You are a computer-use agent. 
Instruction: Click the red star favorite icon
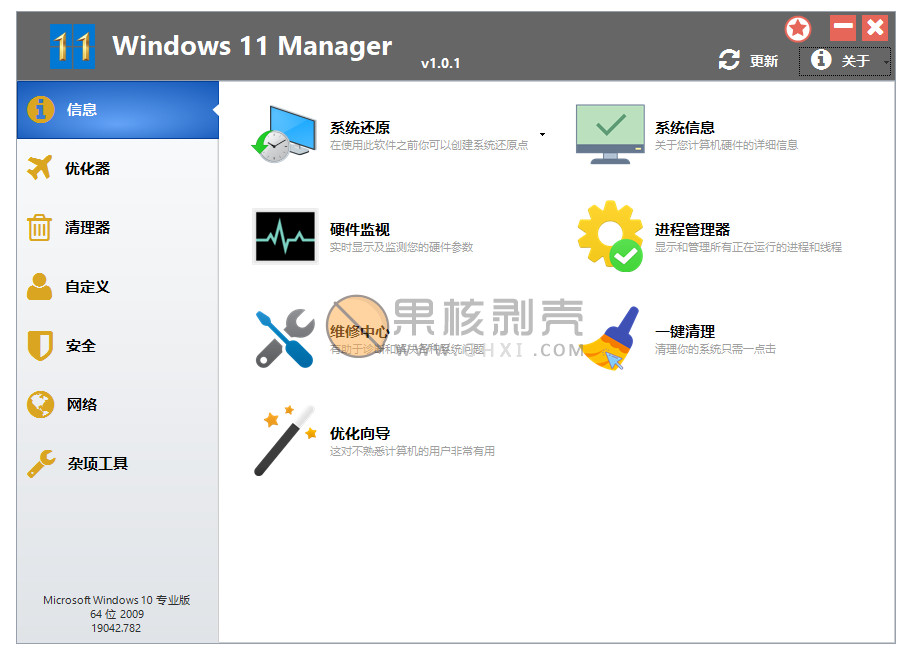click(x=797, y=28)
